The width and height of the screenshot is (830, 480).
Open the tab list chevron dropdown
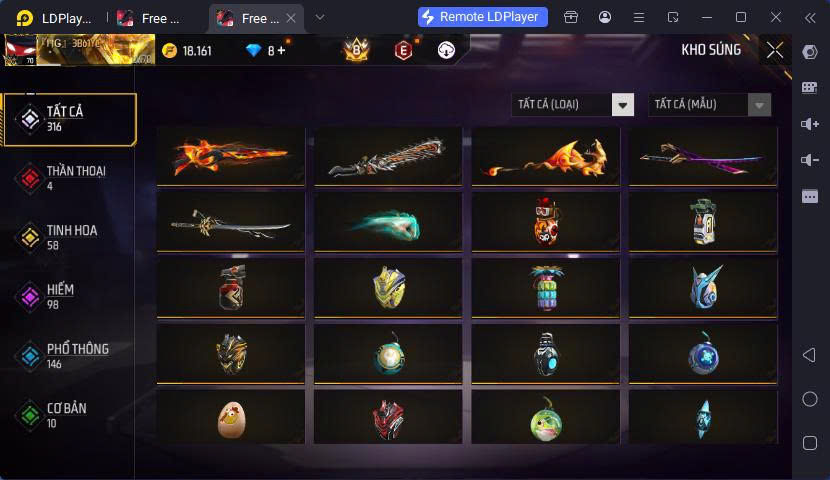[320, 17]
